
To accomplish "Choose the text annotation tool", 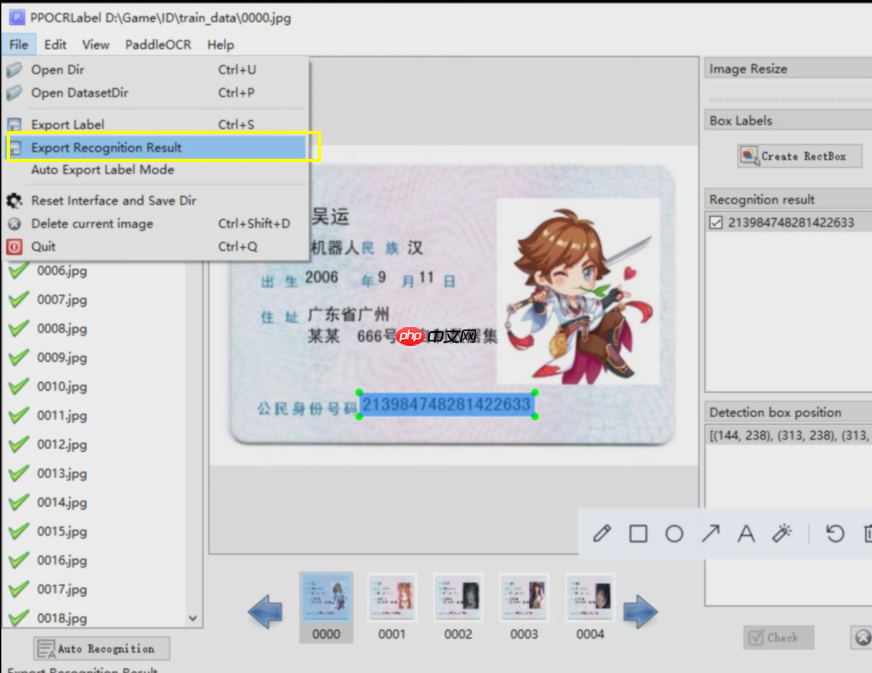I will click(x=745, y=533).
